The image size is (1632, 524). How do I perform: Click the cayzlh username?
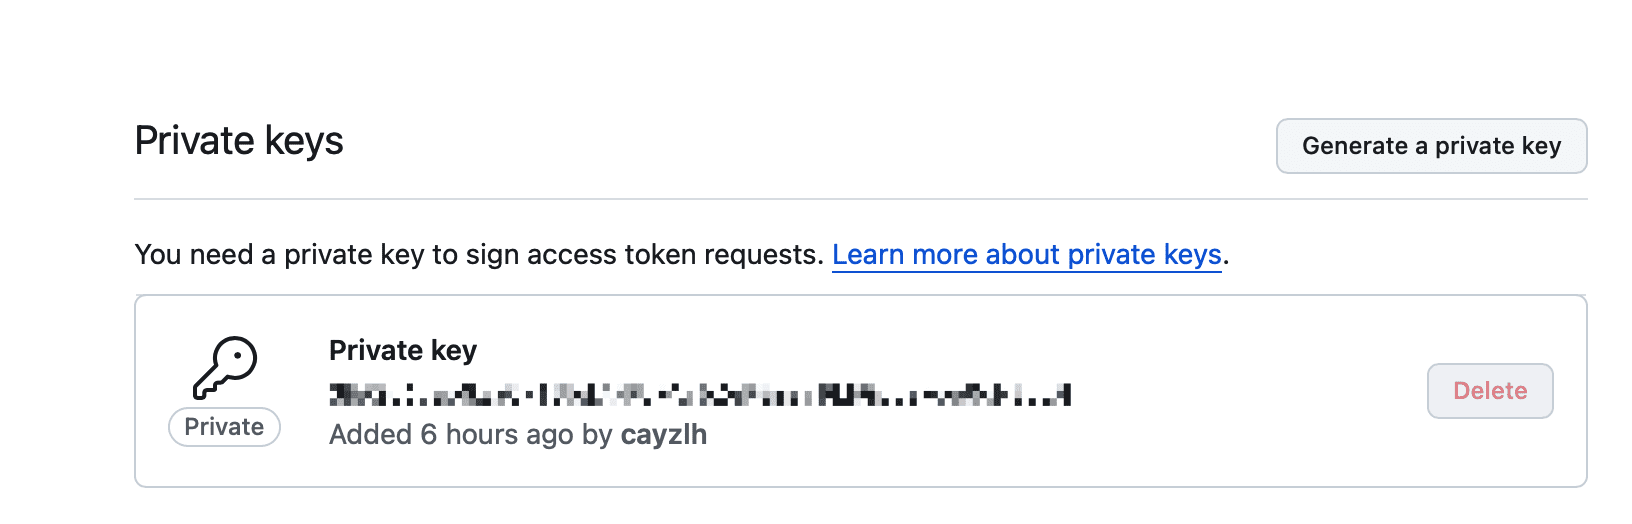(x=663, y=435)
